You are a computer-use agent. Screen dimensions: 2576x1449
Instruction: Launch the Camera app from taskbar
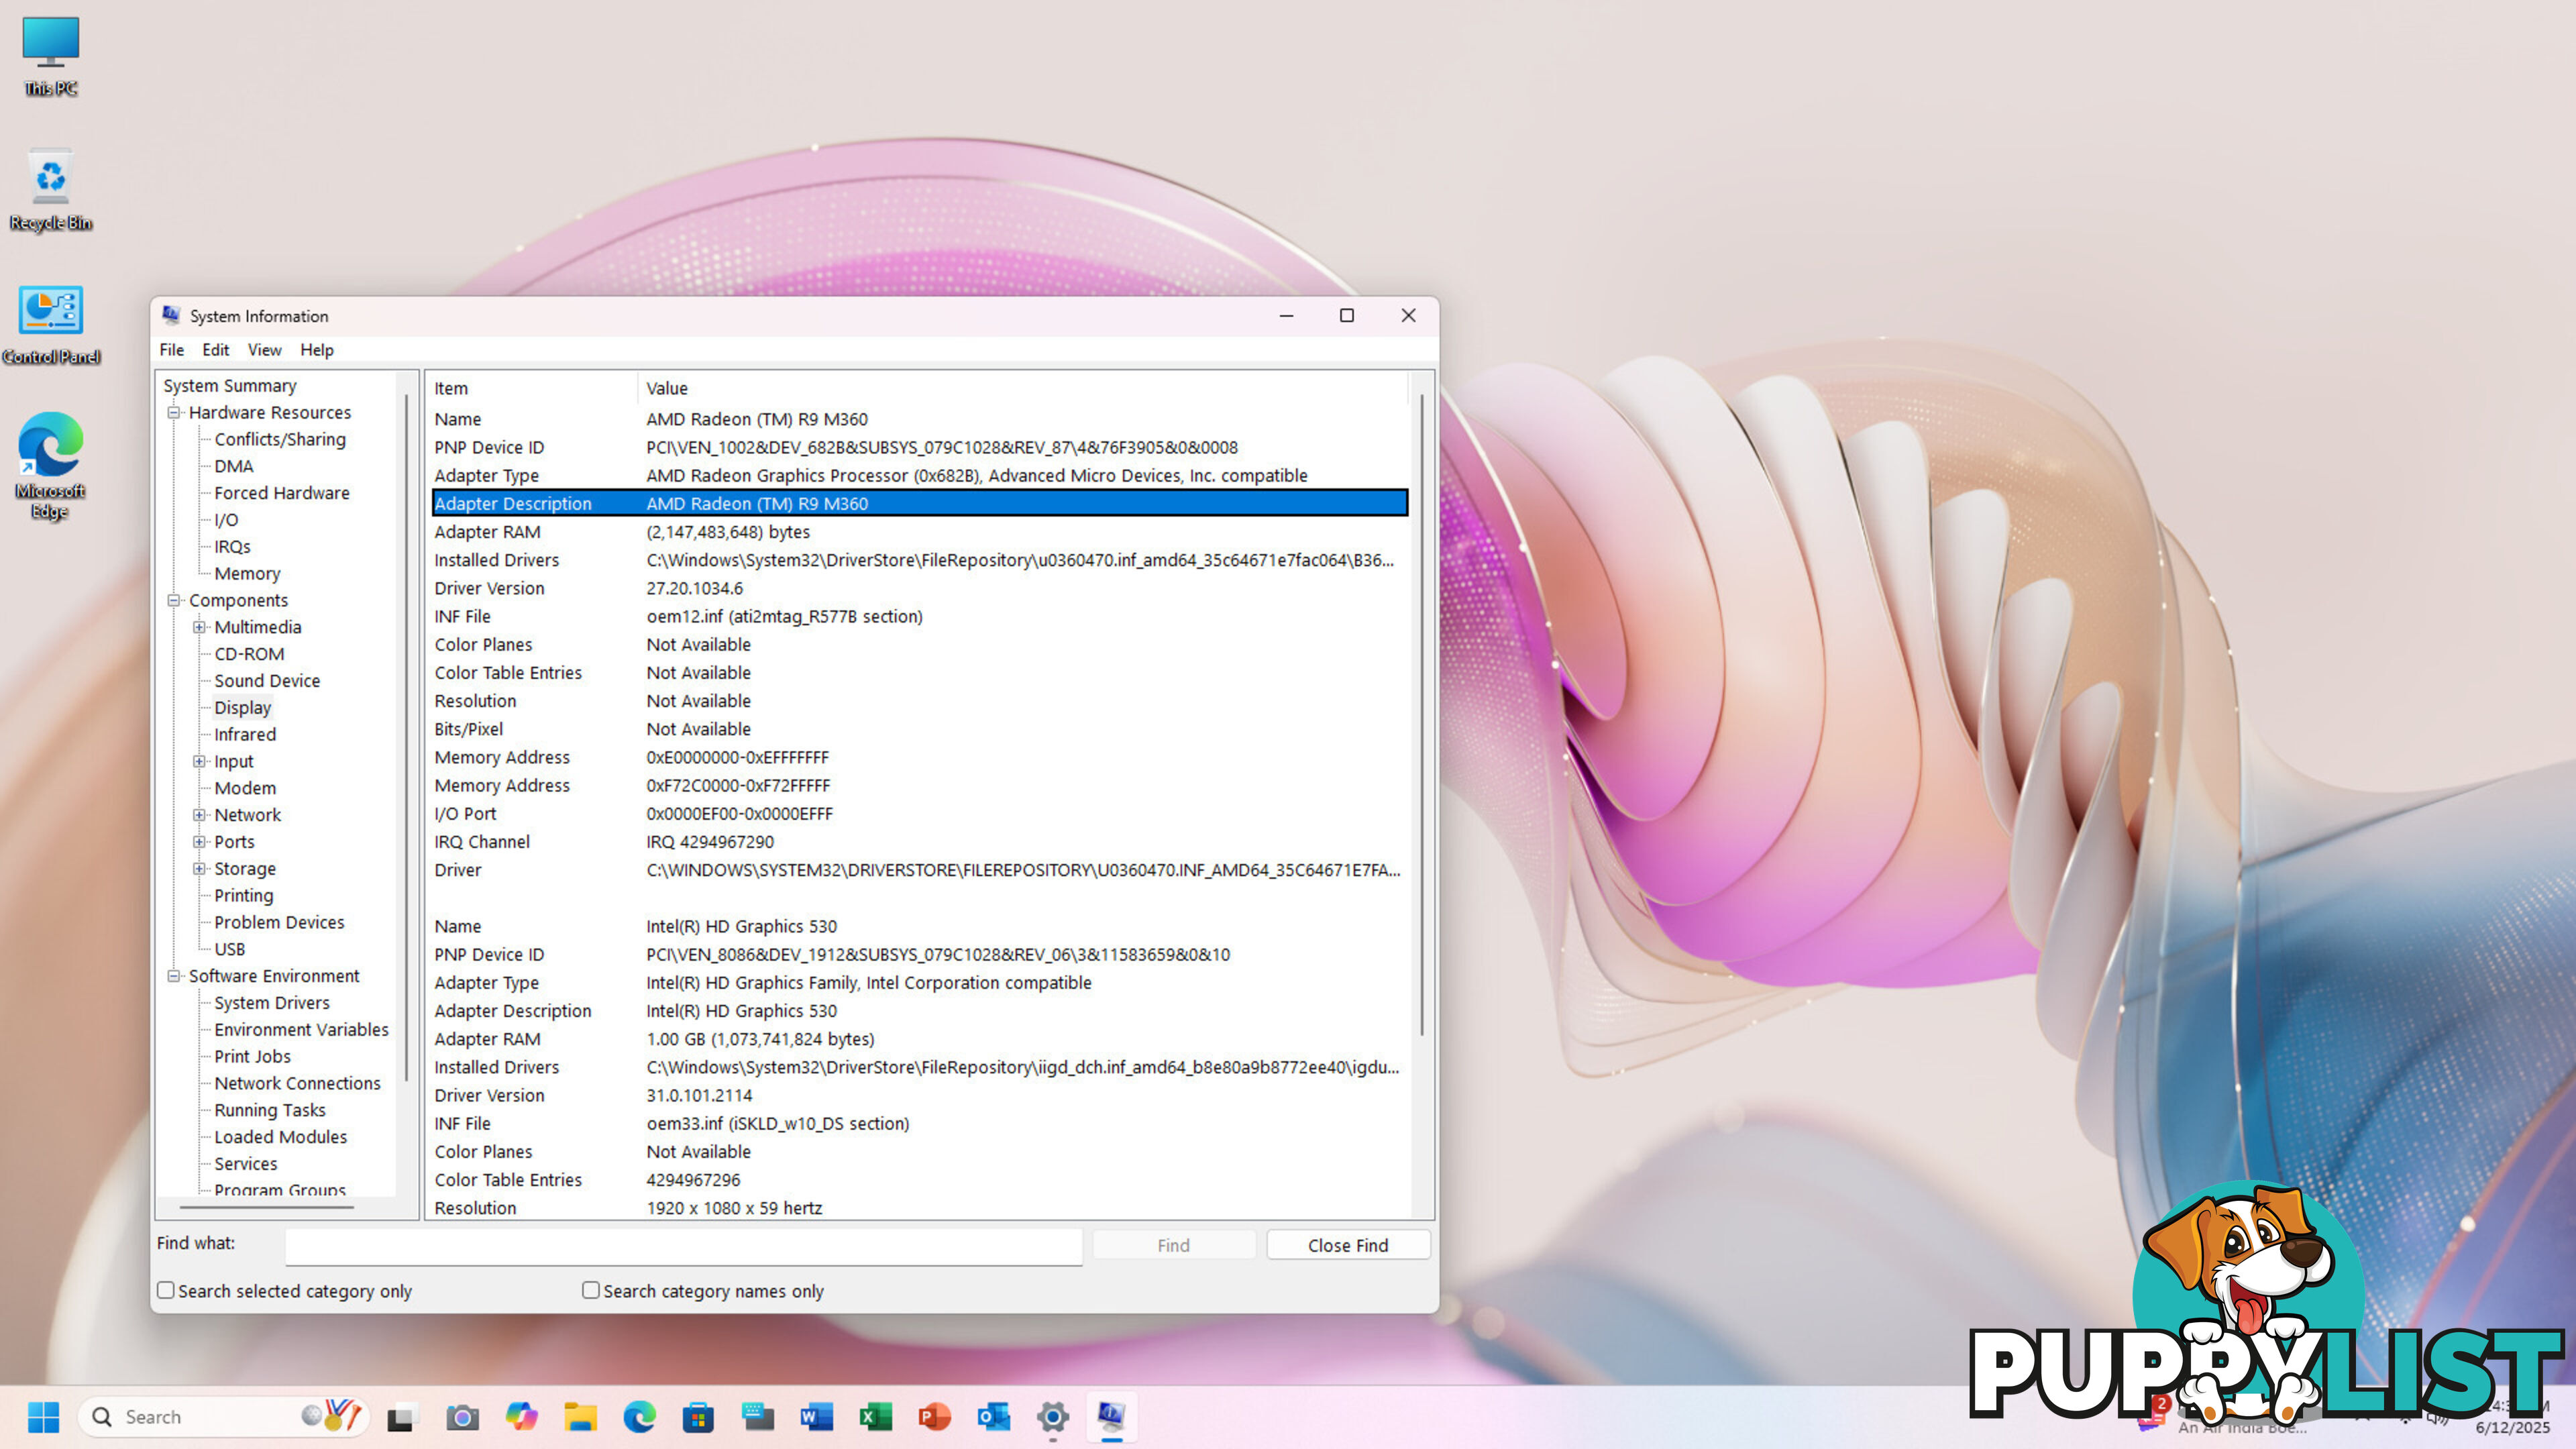coord(462,1417)
